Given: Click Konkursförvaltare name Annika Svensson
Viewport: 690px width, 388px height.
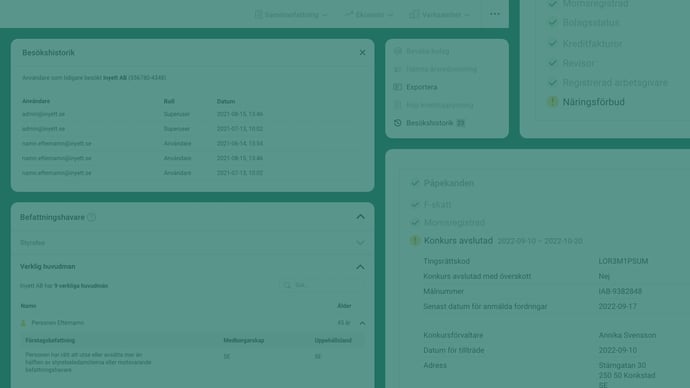Looking at the screenshot, I should tap(627, 335).
